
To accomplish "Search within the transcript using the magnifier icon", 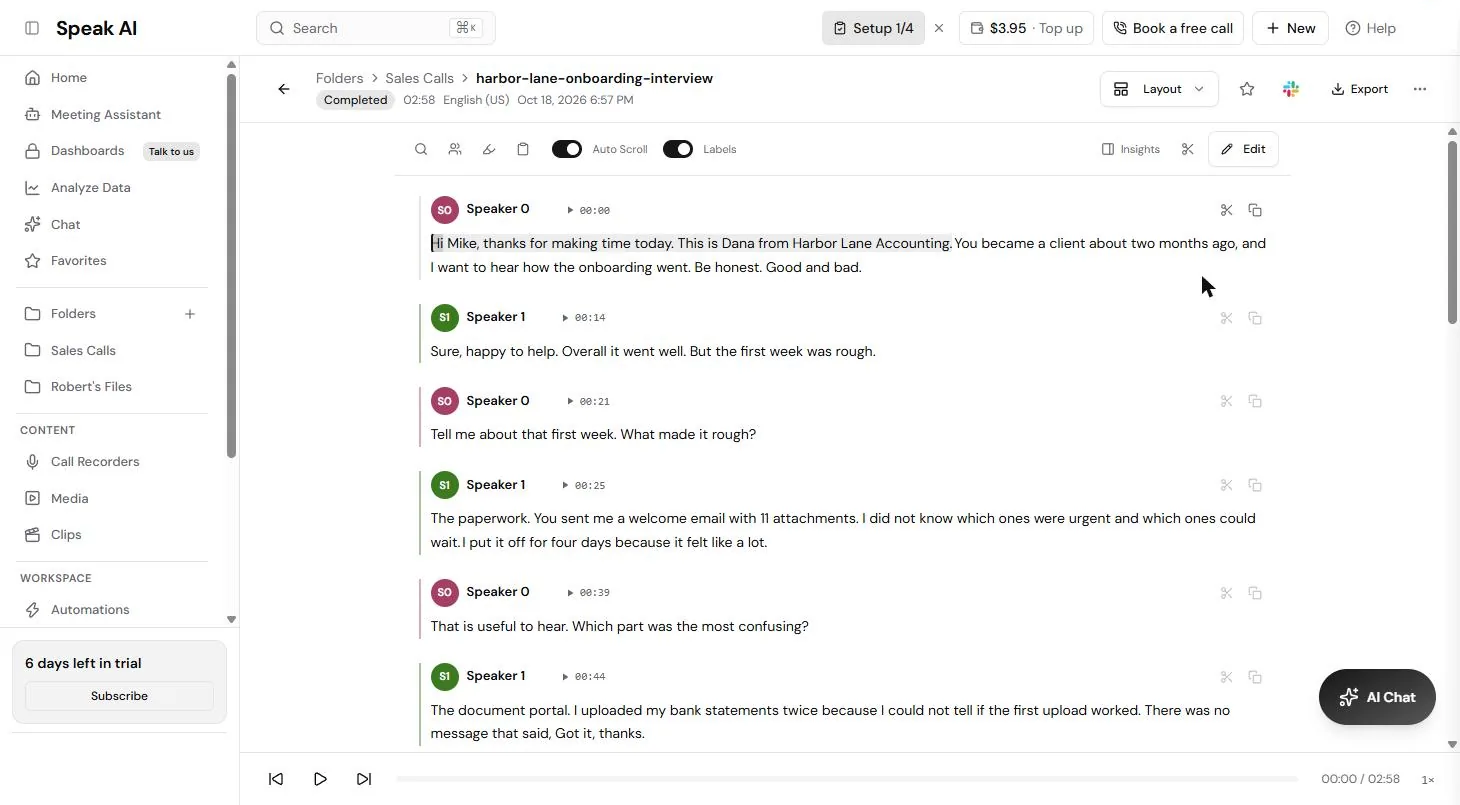I will point(421,149).
